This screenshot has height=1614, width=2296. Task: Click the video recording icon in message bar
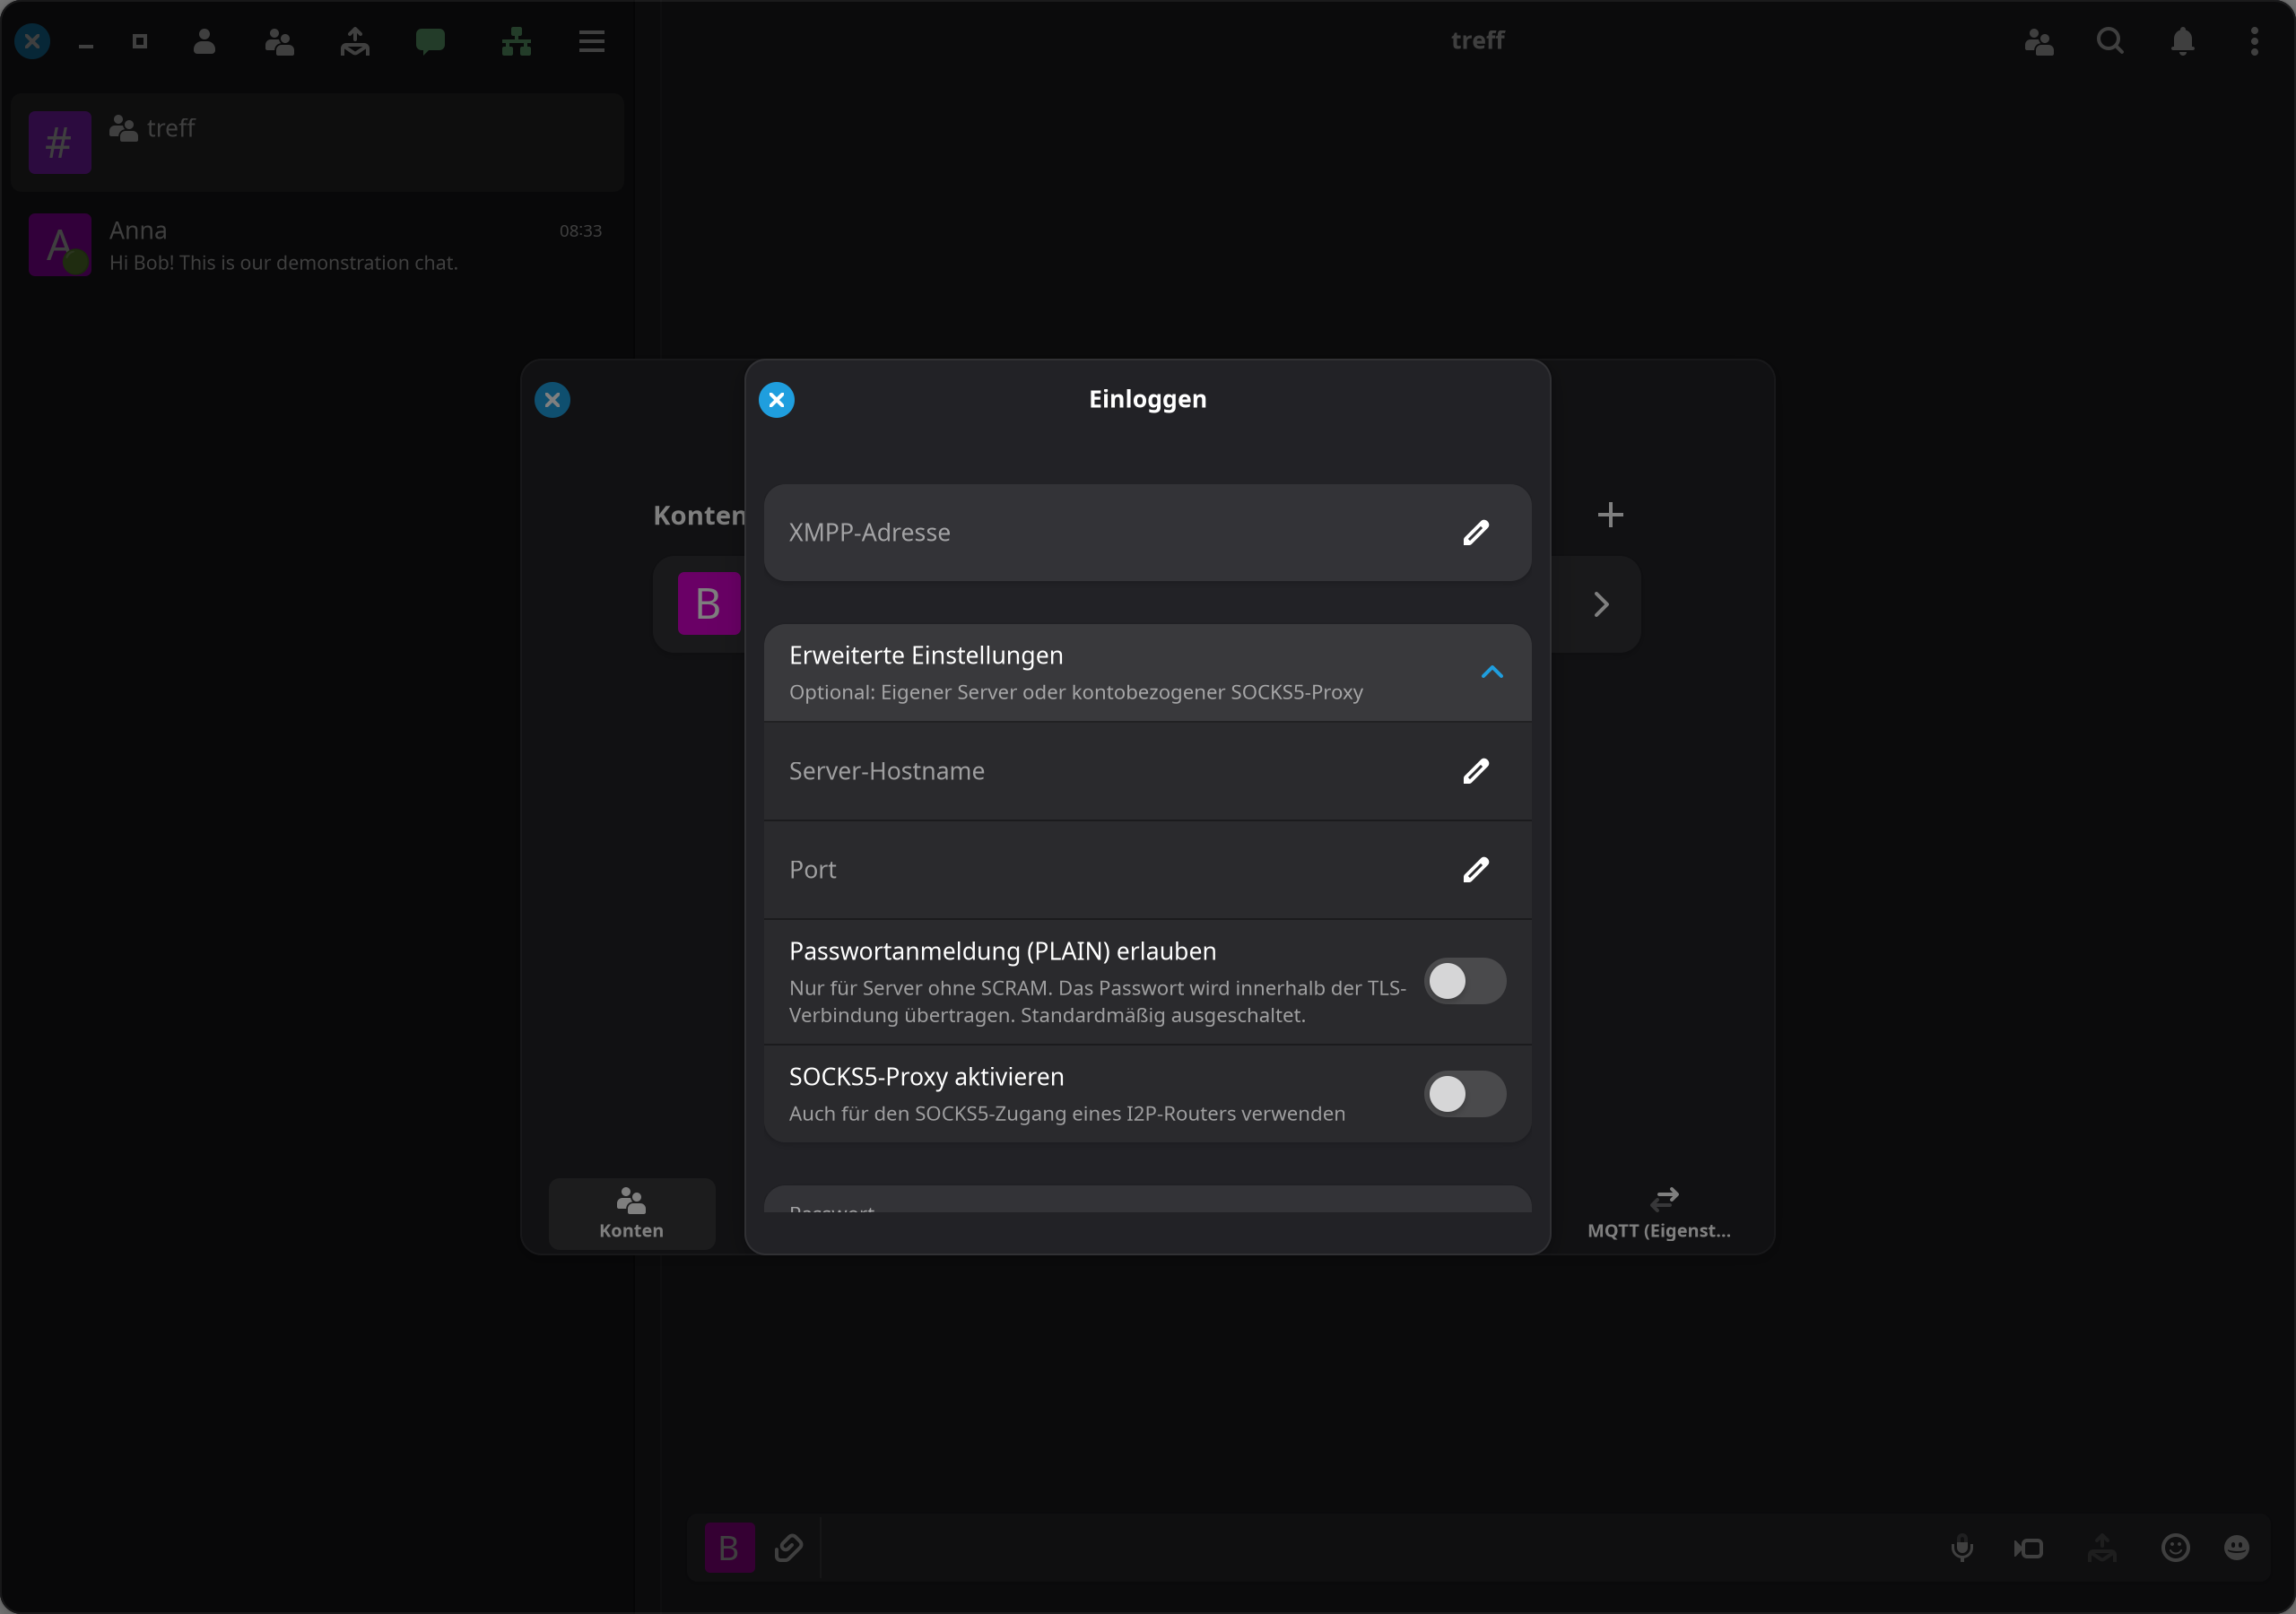click(x=2029, y=1548)
